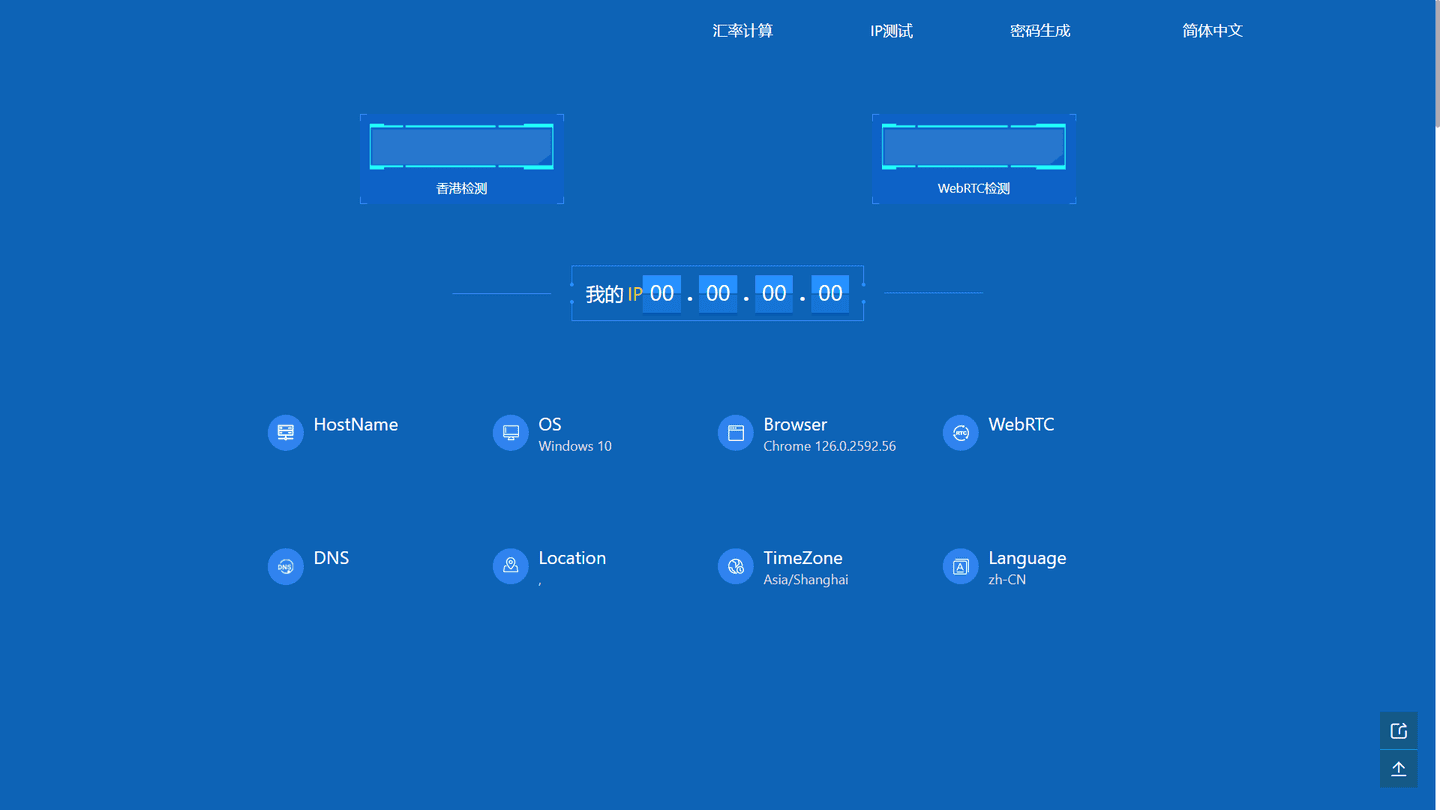
Task: Click the share icon button
Action: pos(1399,730)
